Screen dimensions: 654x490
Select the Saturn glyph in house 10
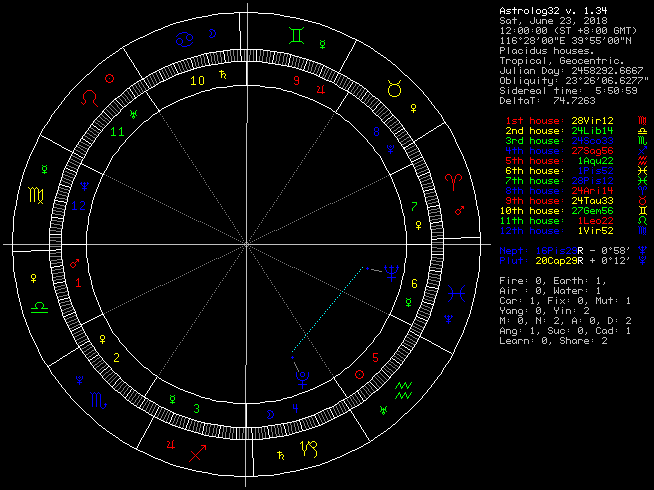click(223, 75)
